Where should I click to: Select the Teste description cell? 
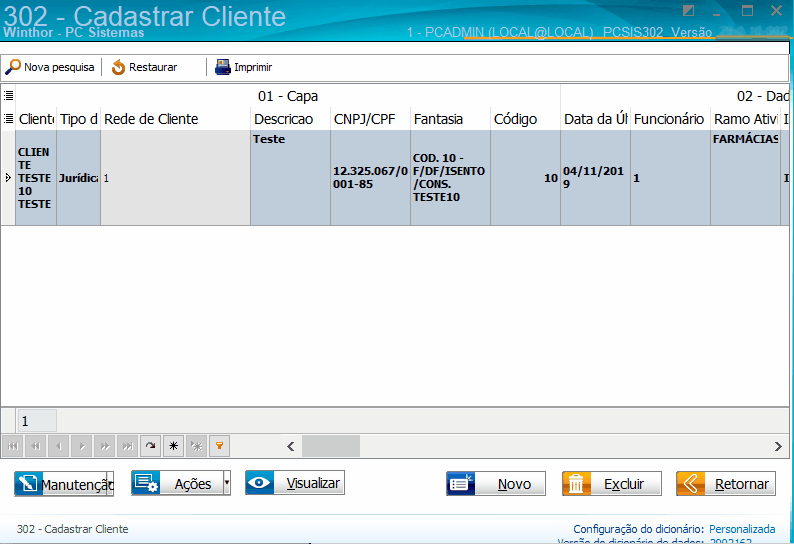290,178
